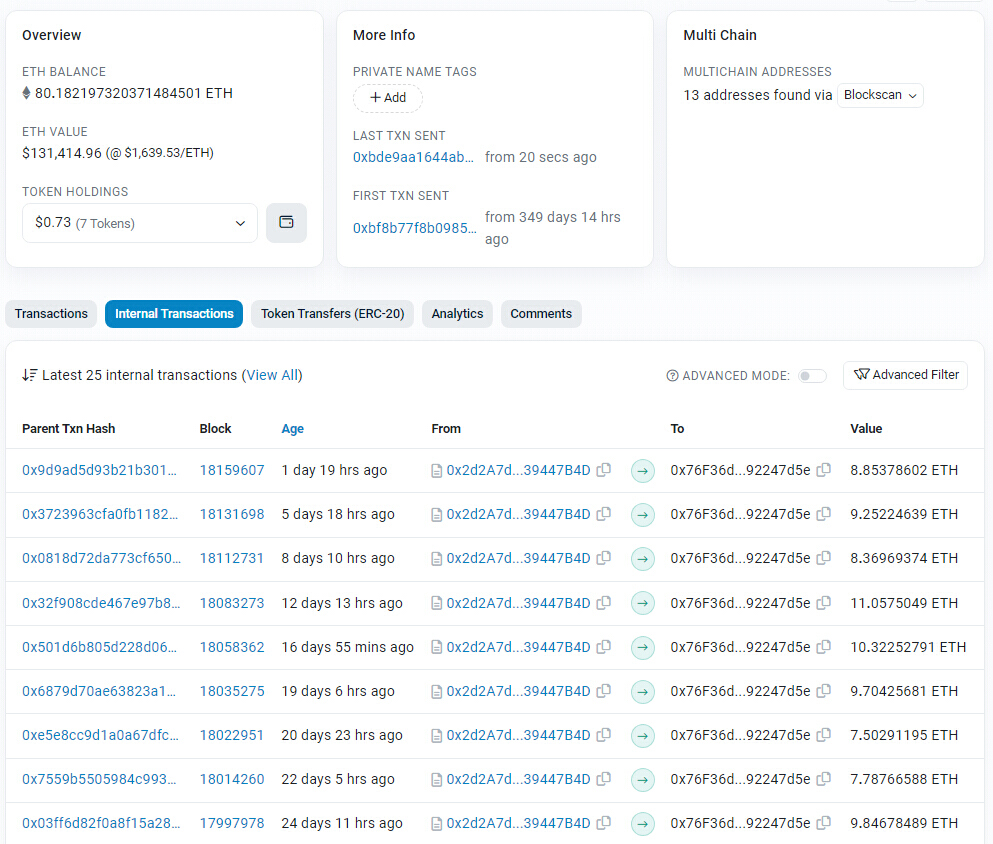Click the green arrow on block 18131698 row
This screenshot has width=993, height=844.
coord(643,514)
